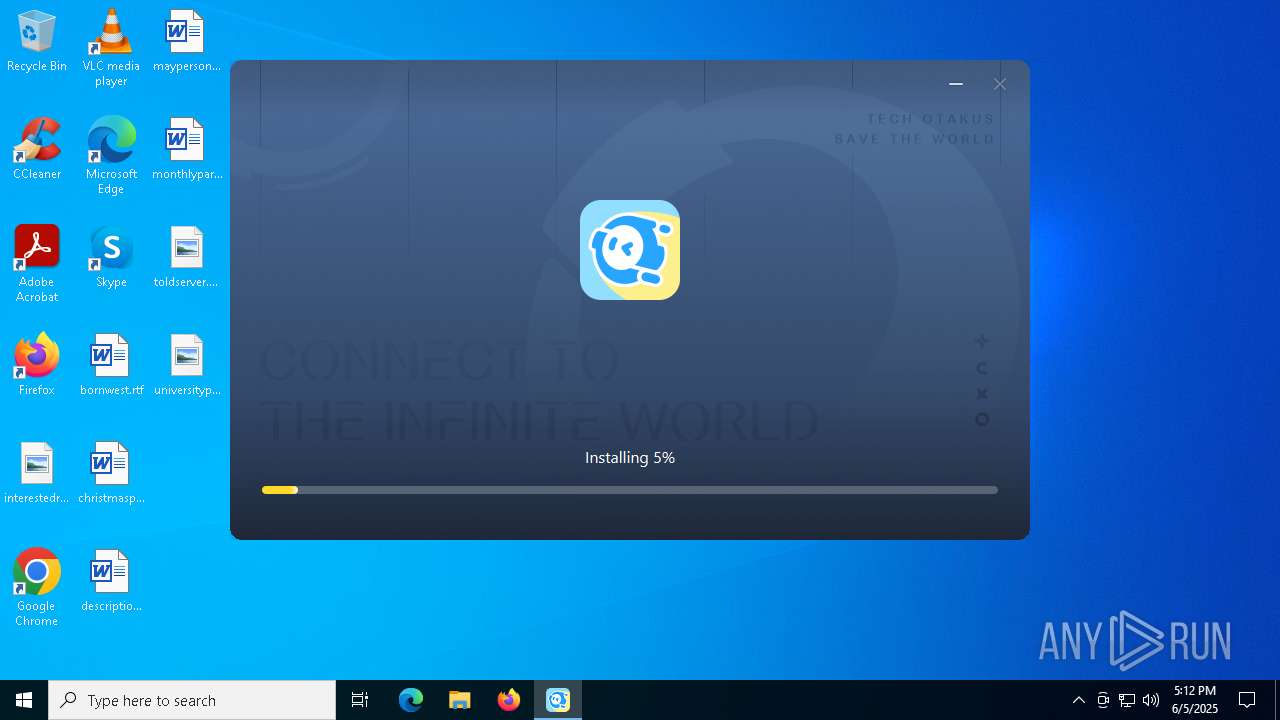This screenshot has width=1280, height=720.
Task: Show hidden system tray icons
Action: pyautogui.click(x=1079, y=700)
